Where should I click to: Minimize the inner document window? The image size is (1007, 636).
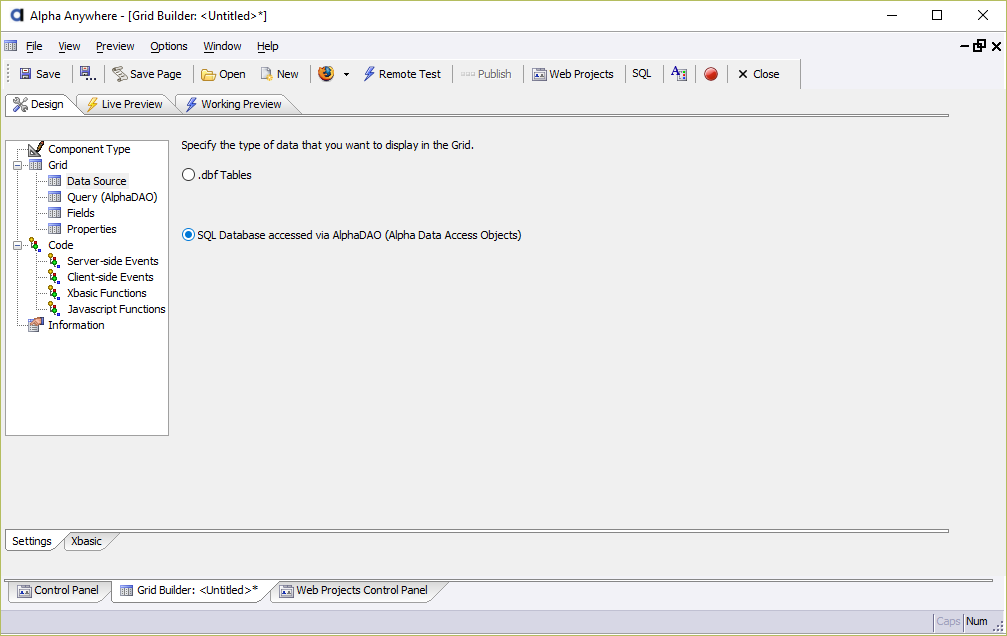tap(965, 46)
